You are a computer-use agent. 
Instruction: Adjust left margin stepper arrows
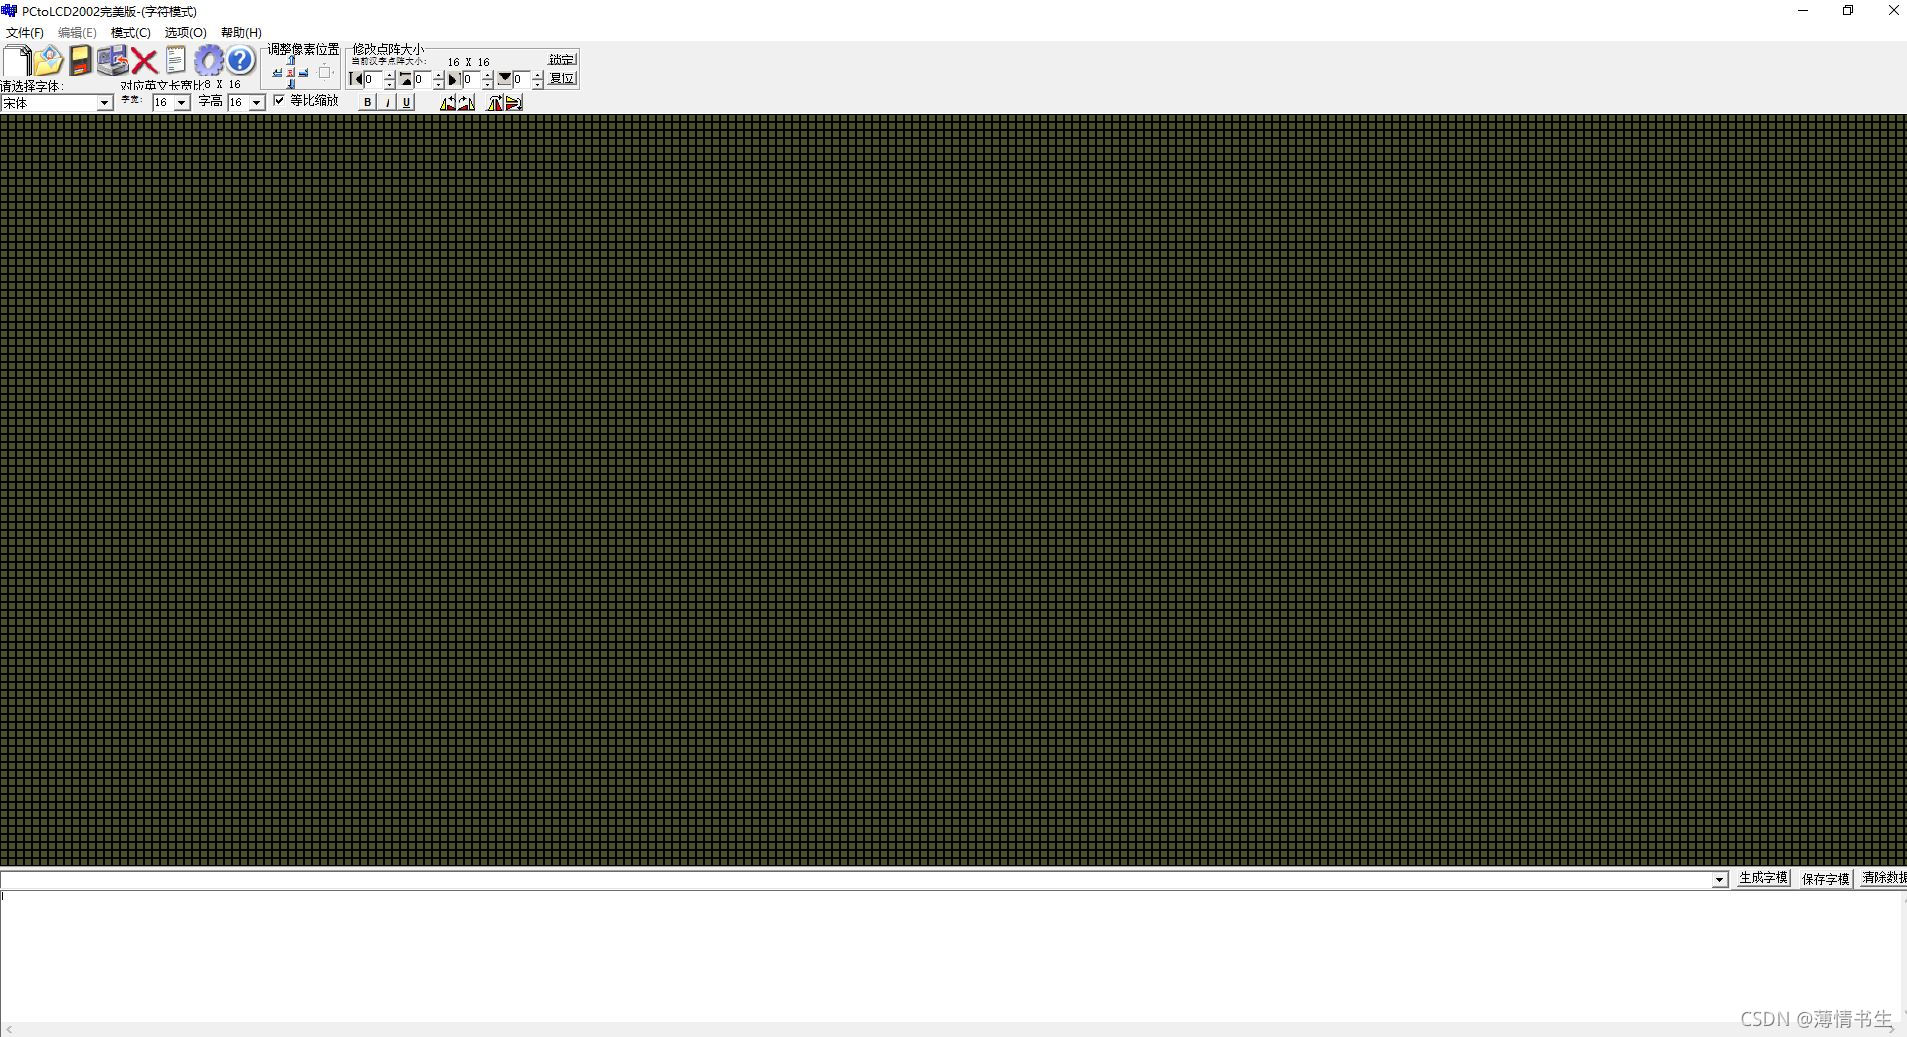point(390,79)
